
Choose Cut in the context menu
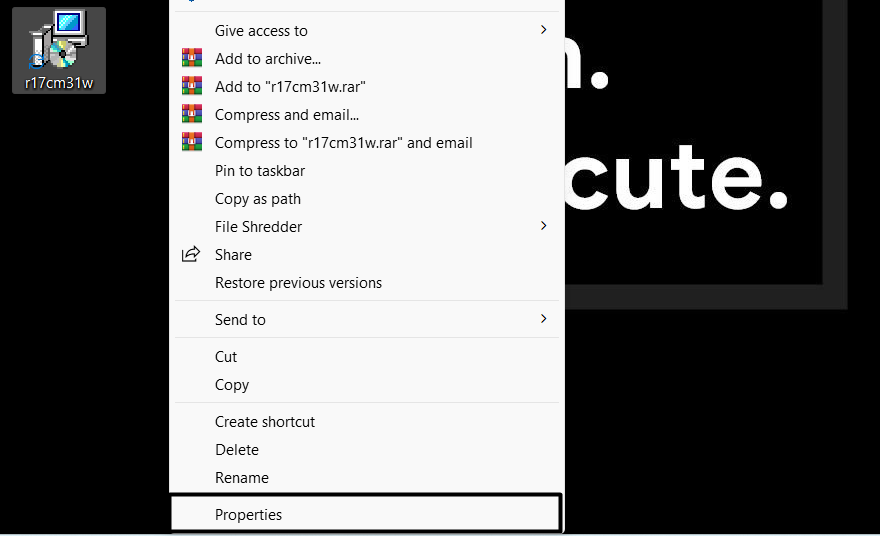(226, 357)
